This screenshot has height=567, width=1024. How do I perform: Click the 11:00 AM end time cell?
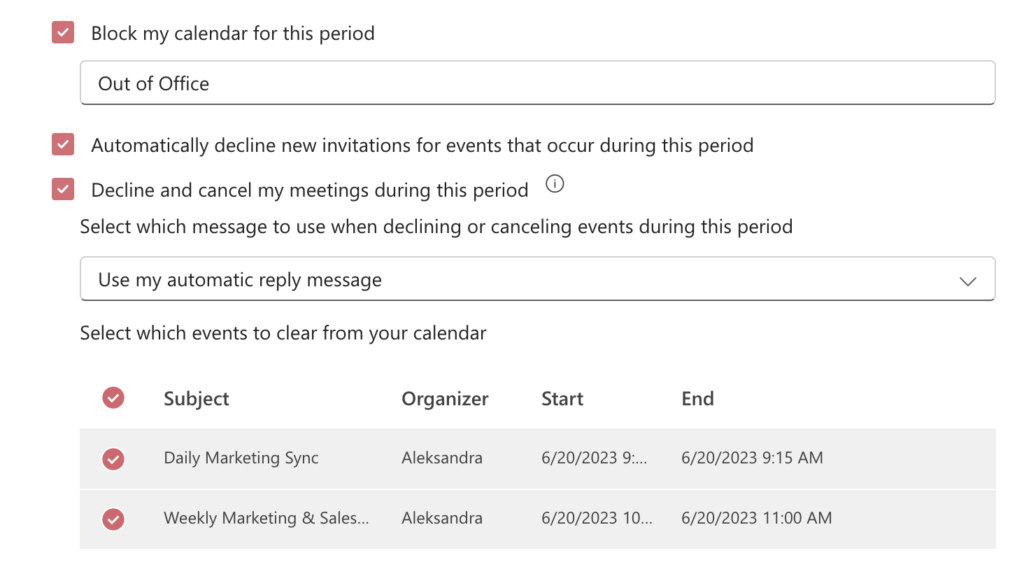pyautogui.click(x=756, y=518)
